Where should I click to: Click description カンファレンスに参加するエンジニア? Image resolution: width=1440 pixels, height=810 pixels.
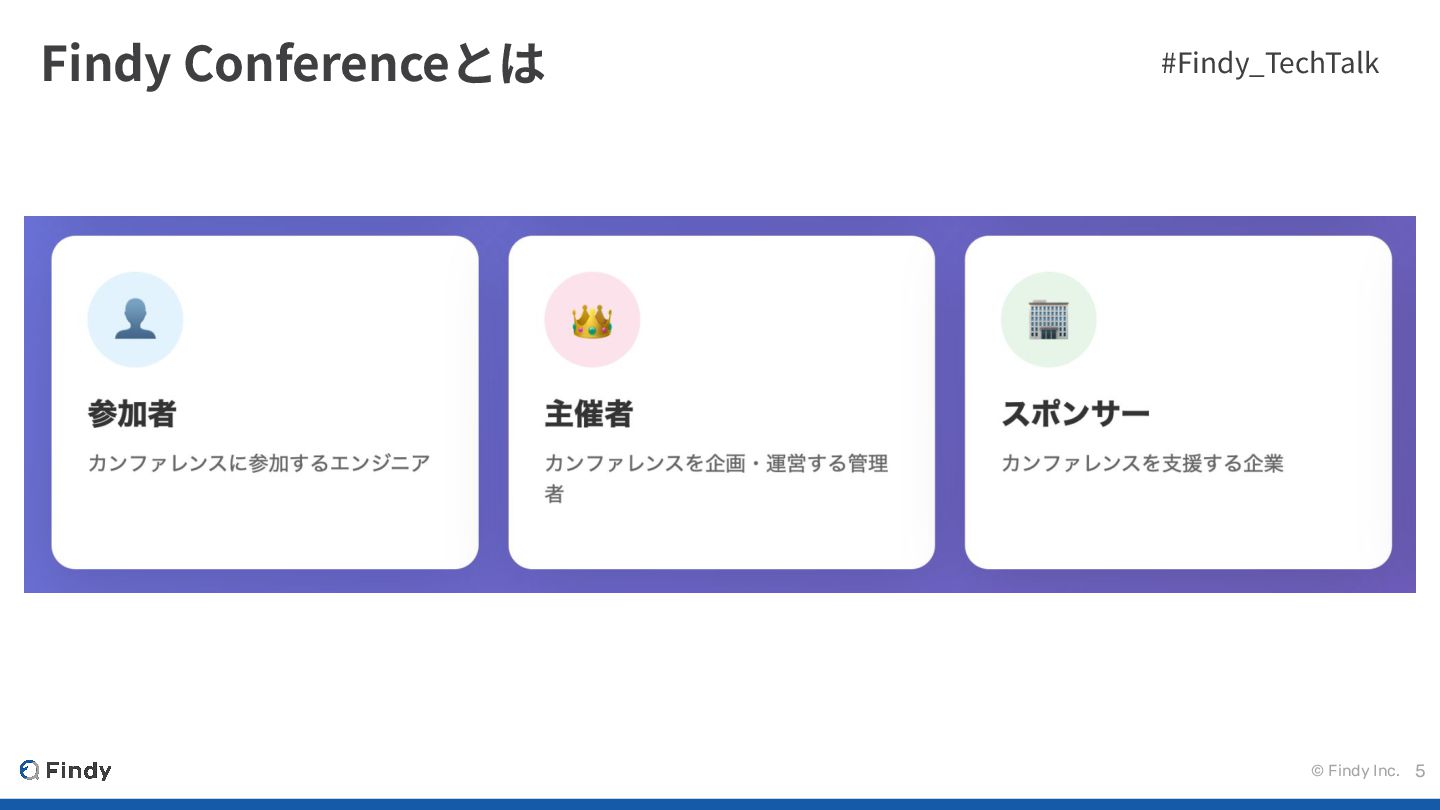(x=259, y=463)
